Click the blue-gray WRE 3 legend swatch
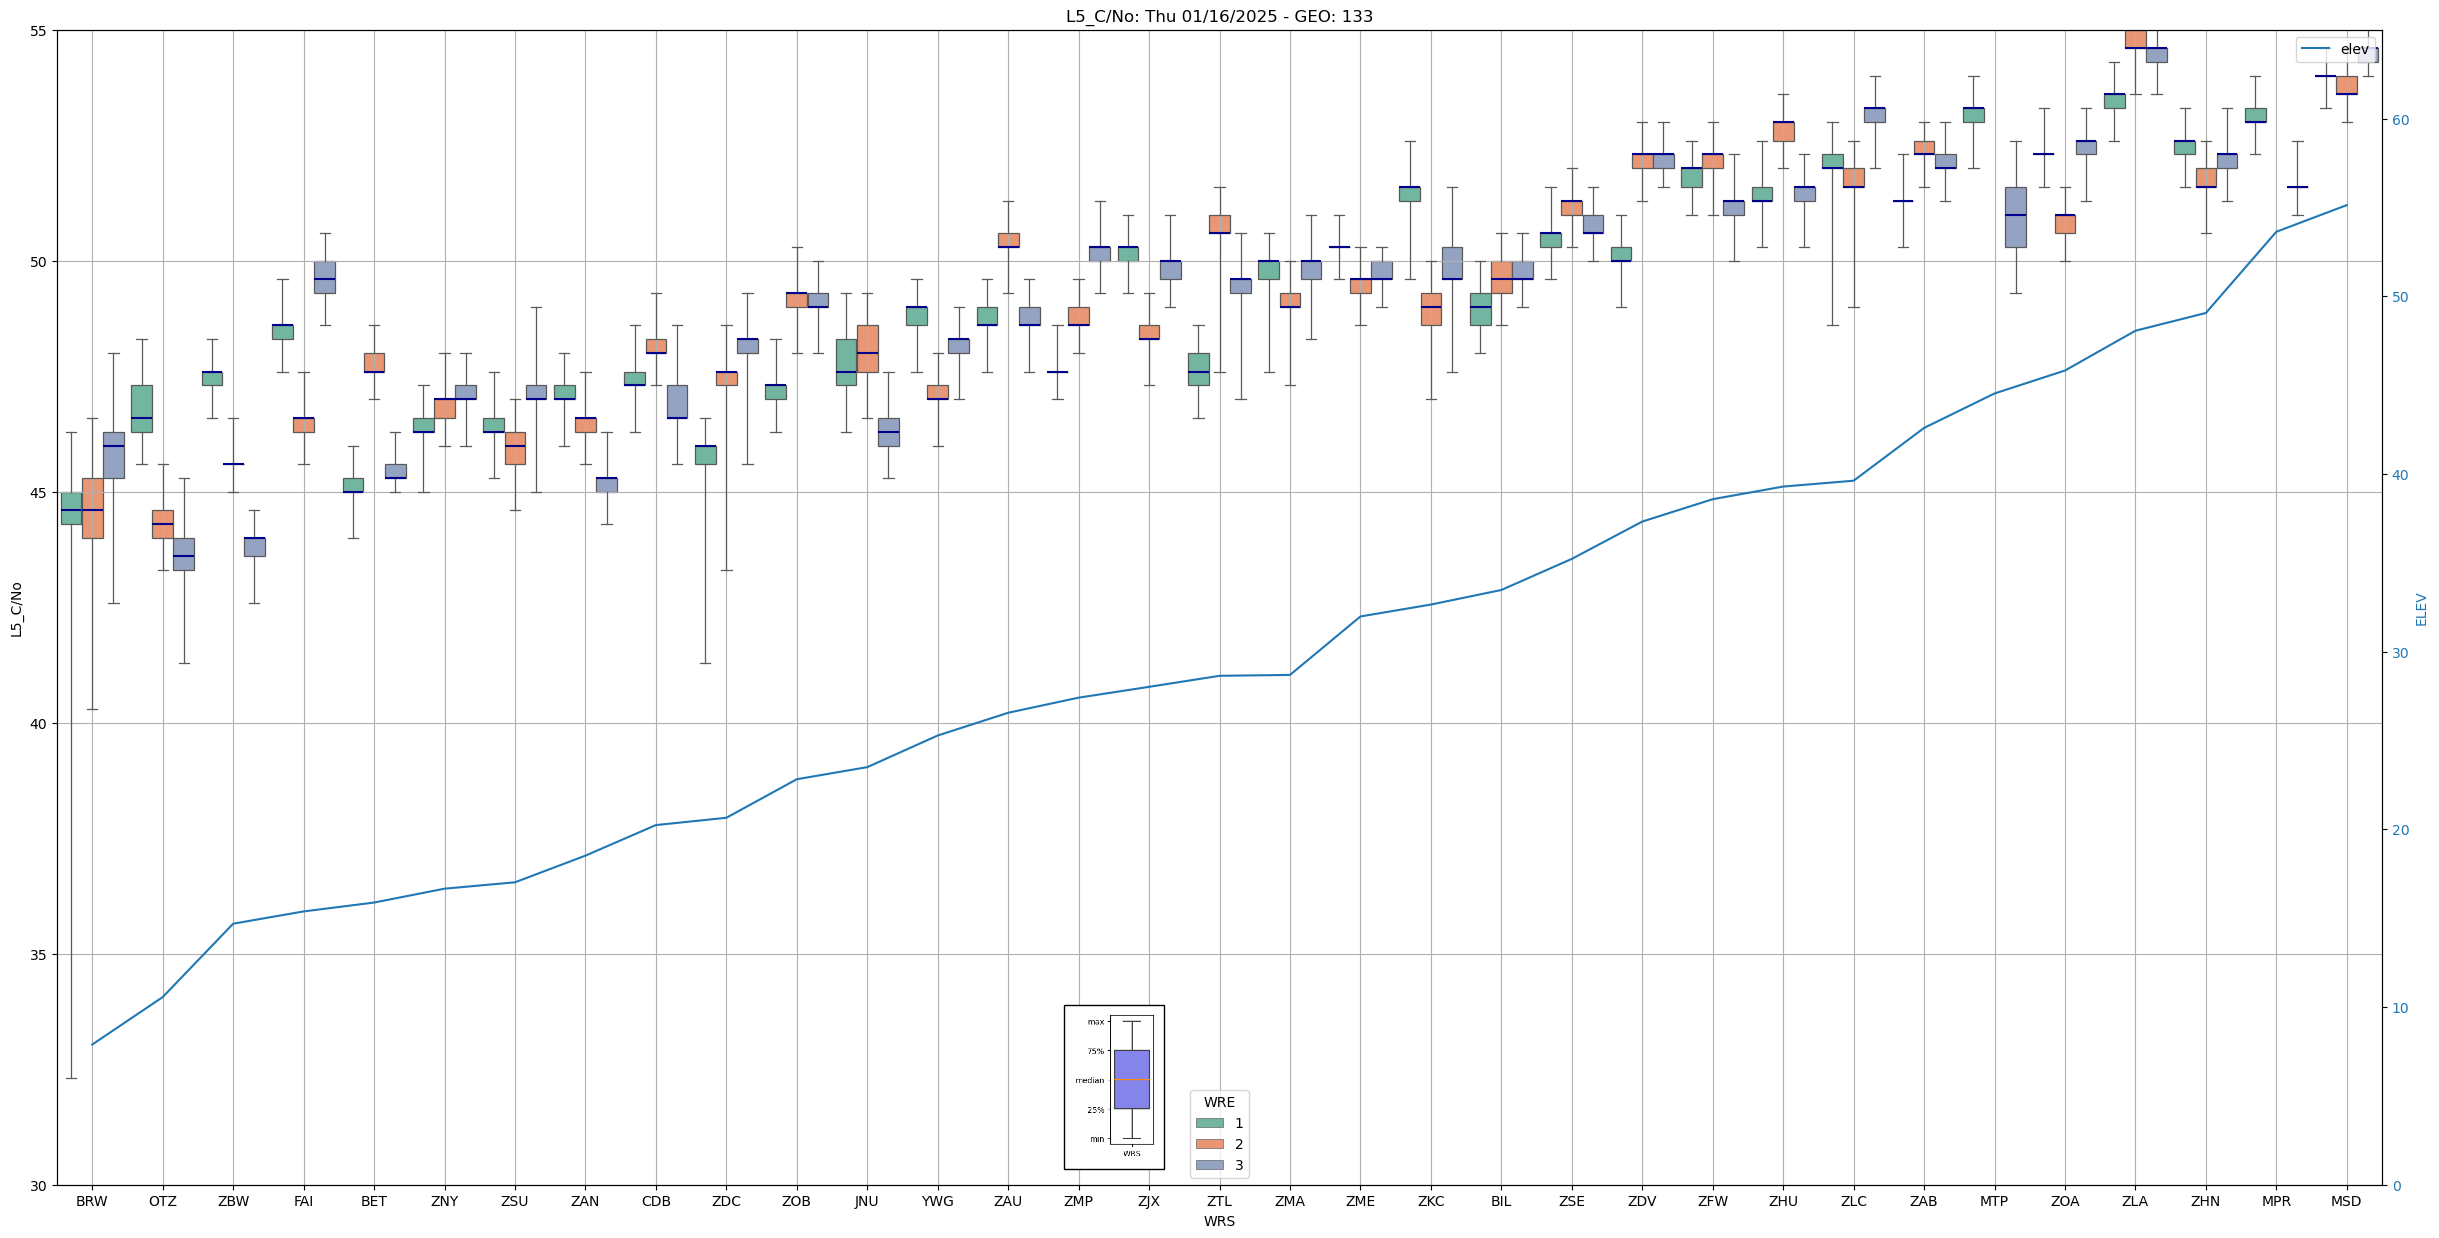This screenshot has width=2439, height=1238. click(x=1209, y=1165)
